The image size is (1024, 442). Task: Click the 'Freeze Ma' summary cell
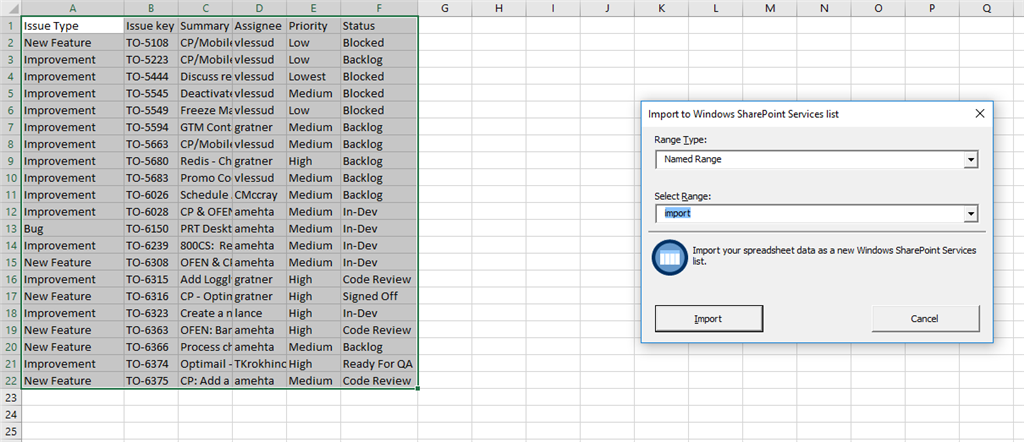[205, 110]
